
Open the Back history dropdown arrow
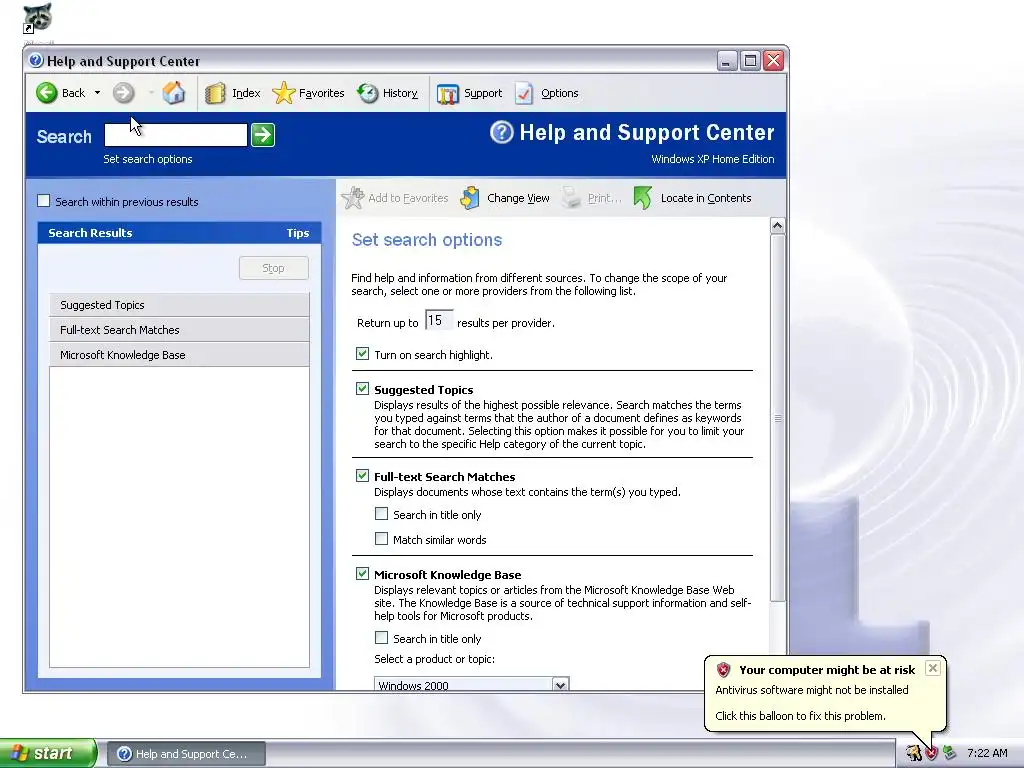[97, 93]
